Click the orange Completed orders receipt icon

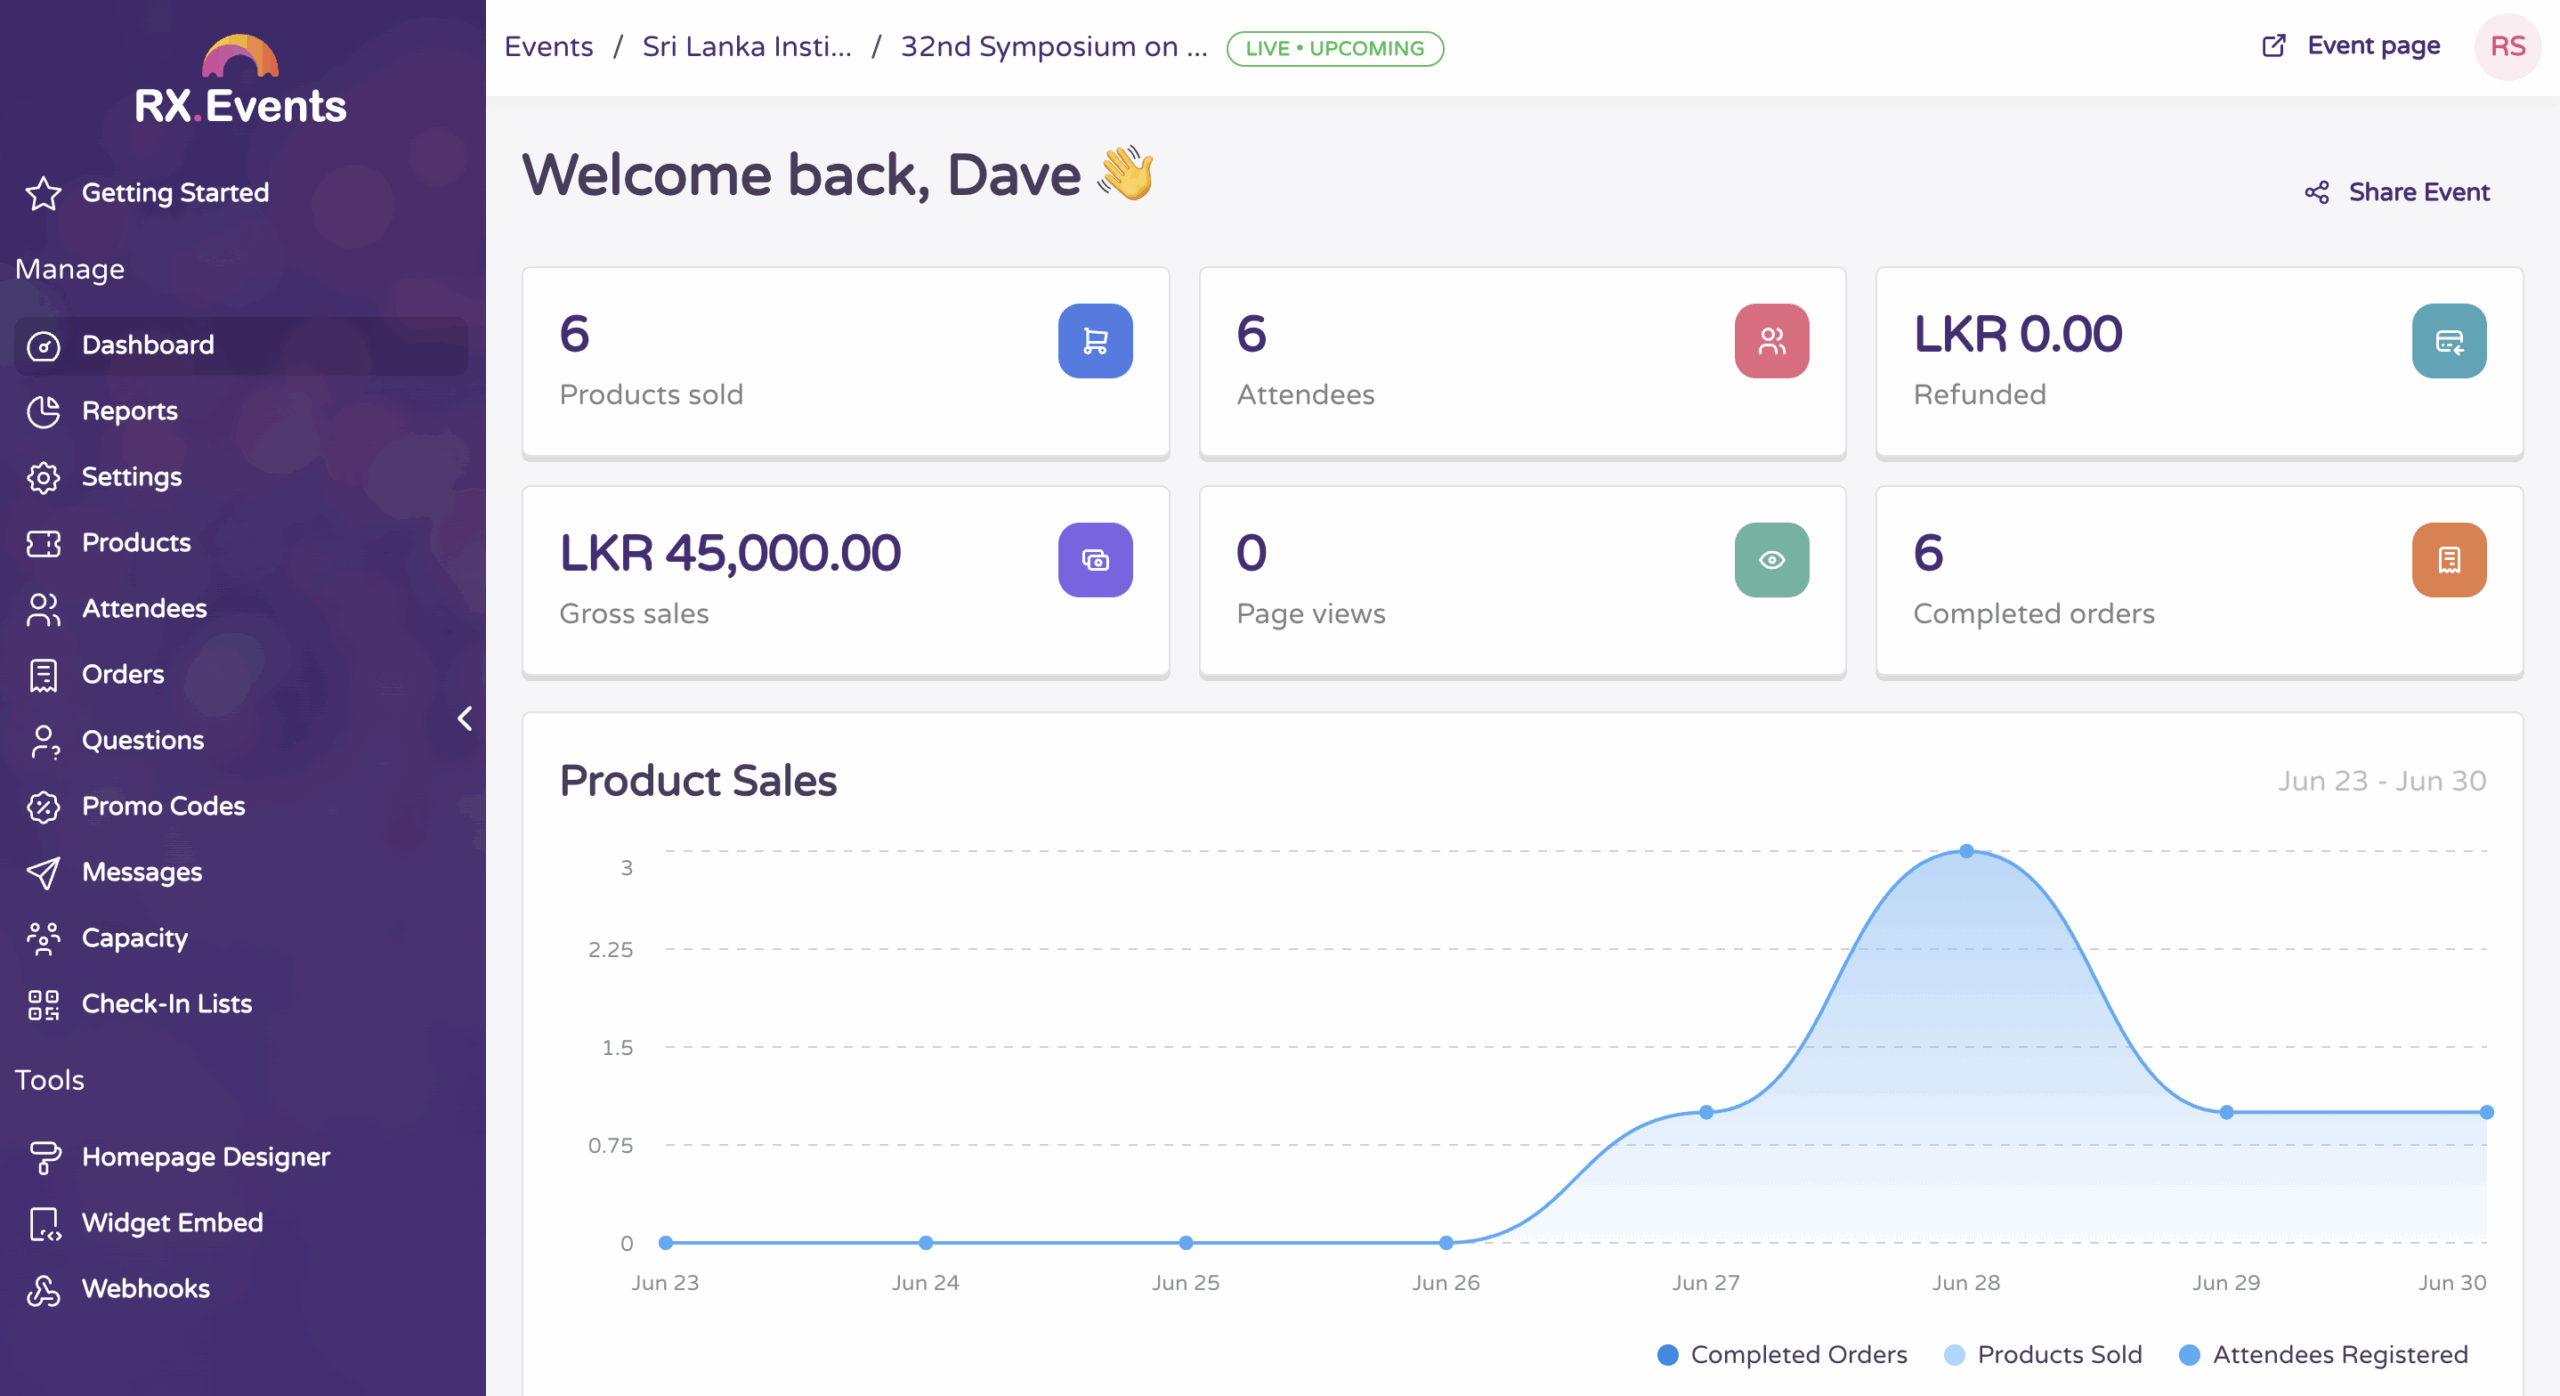(2448, 560)
